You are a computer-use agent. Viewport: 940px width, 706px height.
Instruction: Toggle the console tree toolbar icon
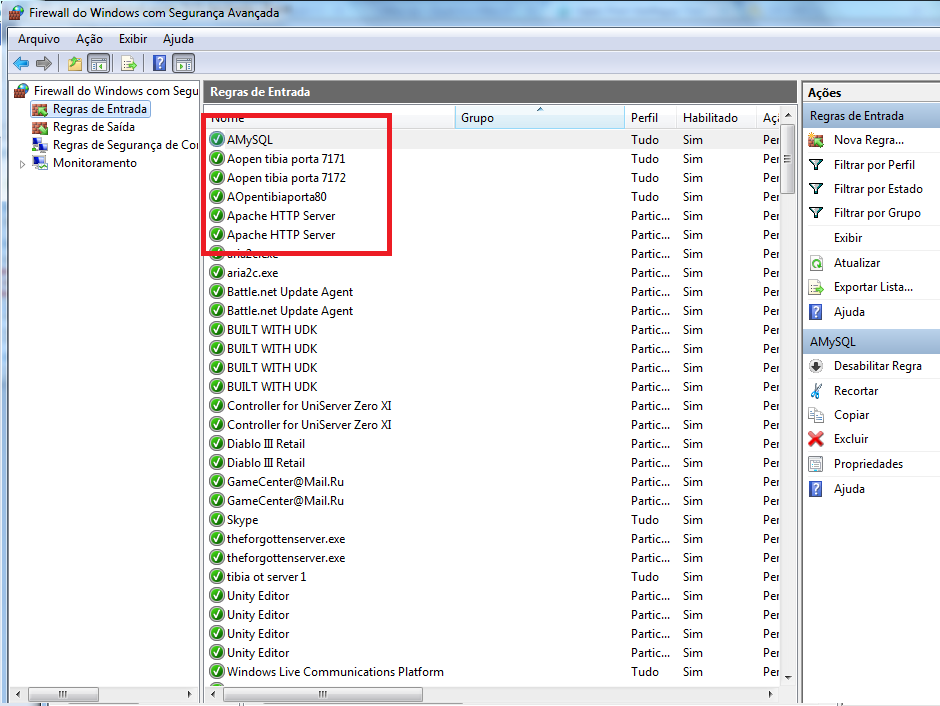pos(99,63)
